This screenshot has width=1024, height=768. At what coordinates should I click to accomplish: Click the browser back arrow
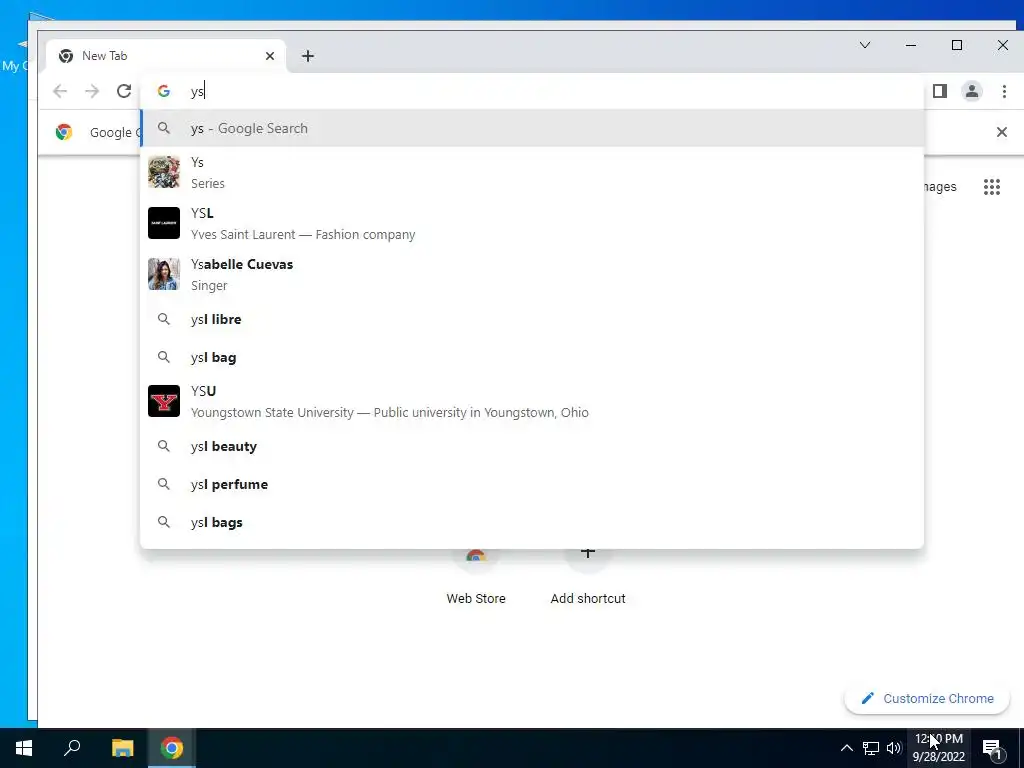tap(60, 91)
